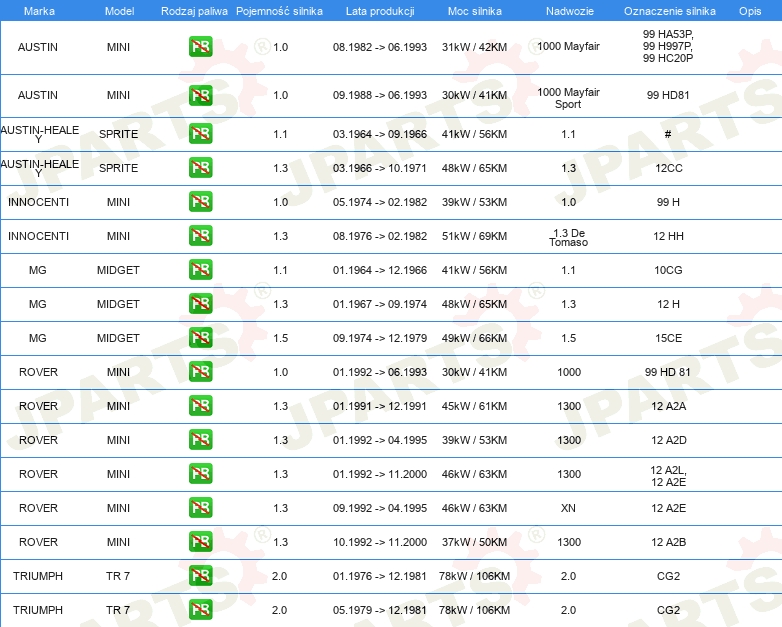Click fuel icon in MG Midget 12 H row

click(x=200, y=303)
